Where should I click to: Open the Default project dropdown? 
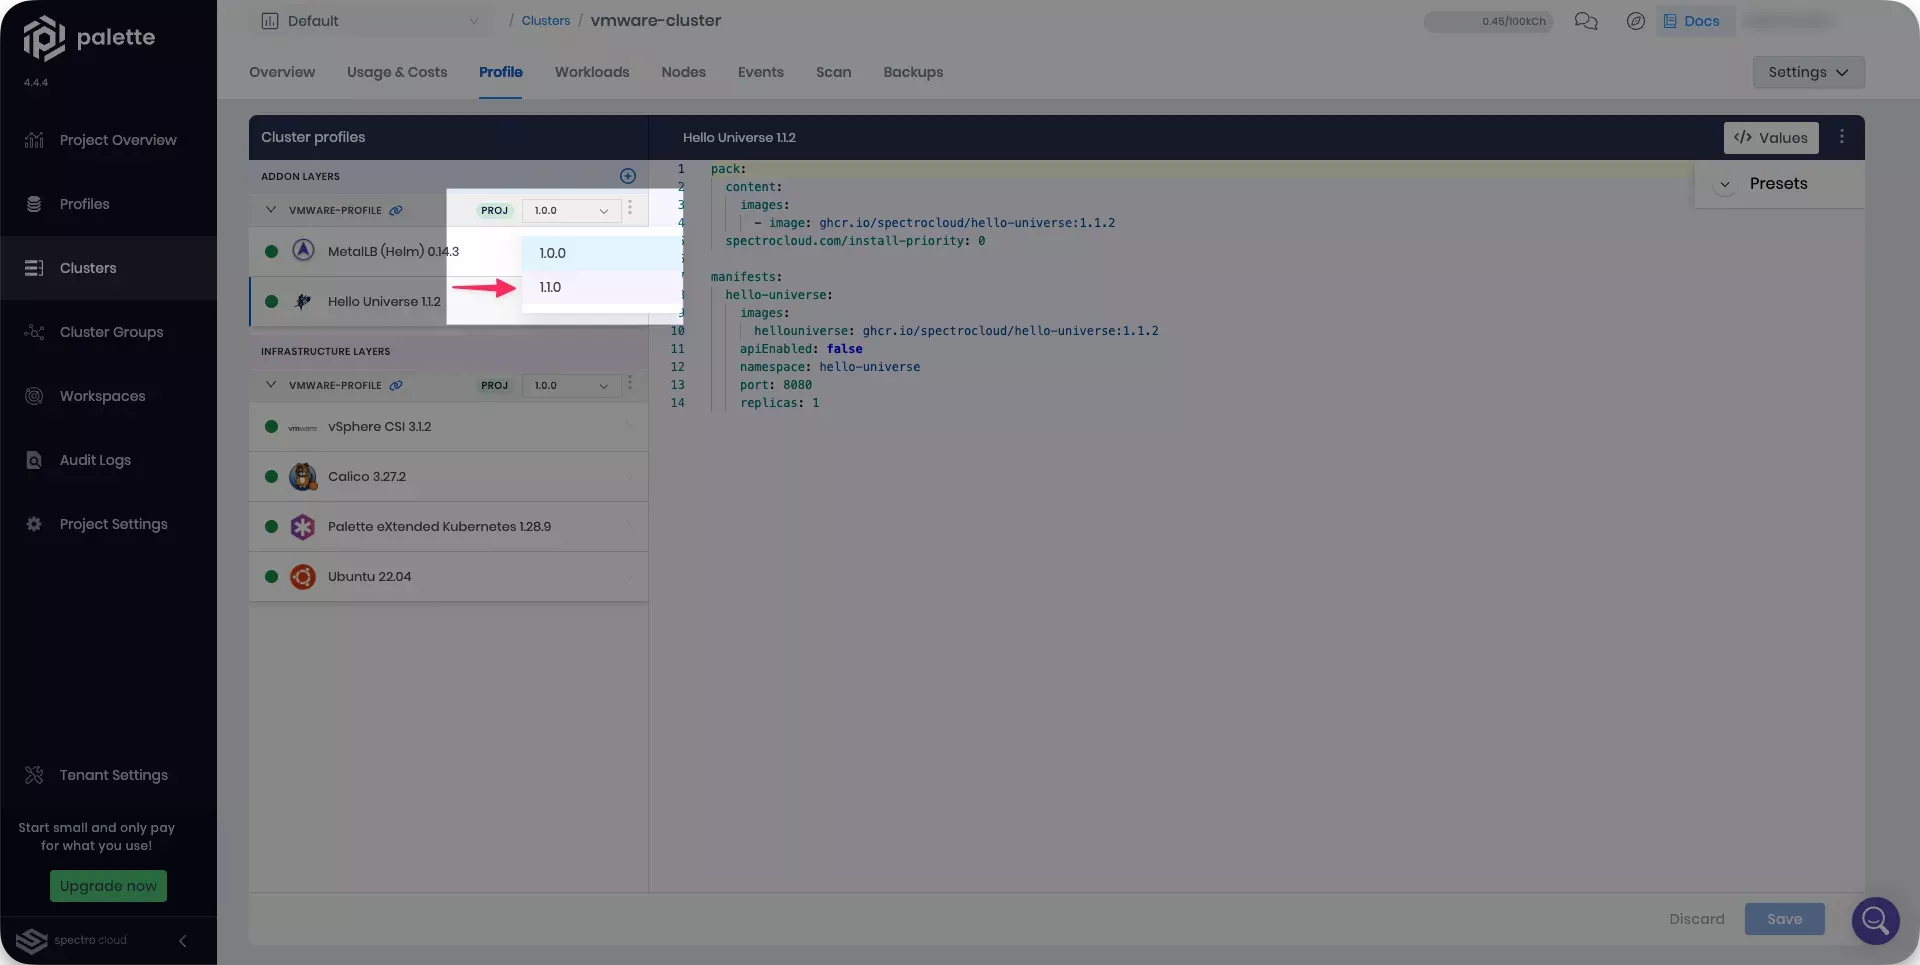click(x=370, y=21)
